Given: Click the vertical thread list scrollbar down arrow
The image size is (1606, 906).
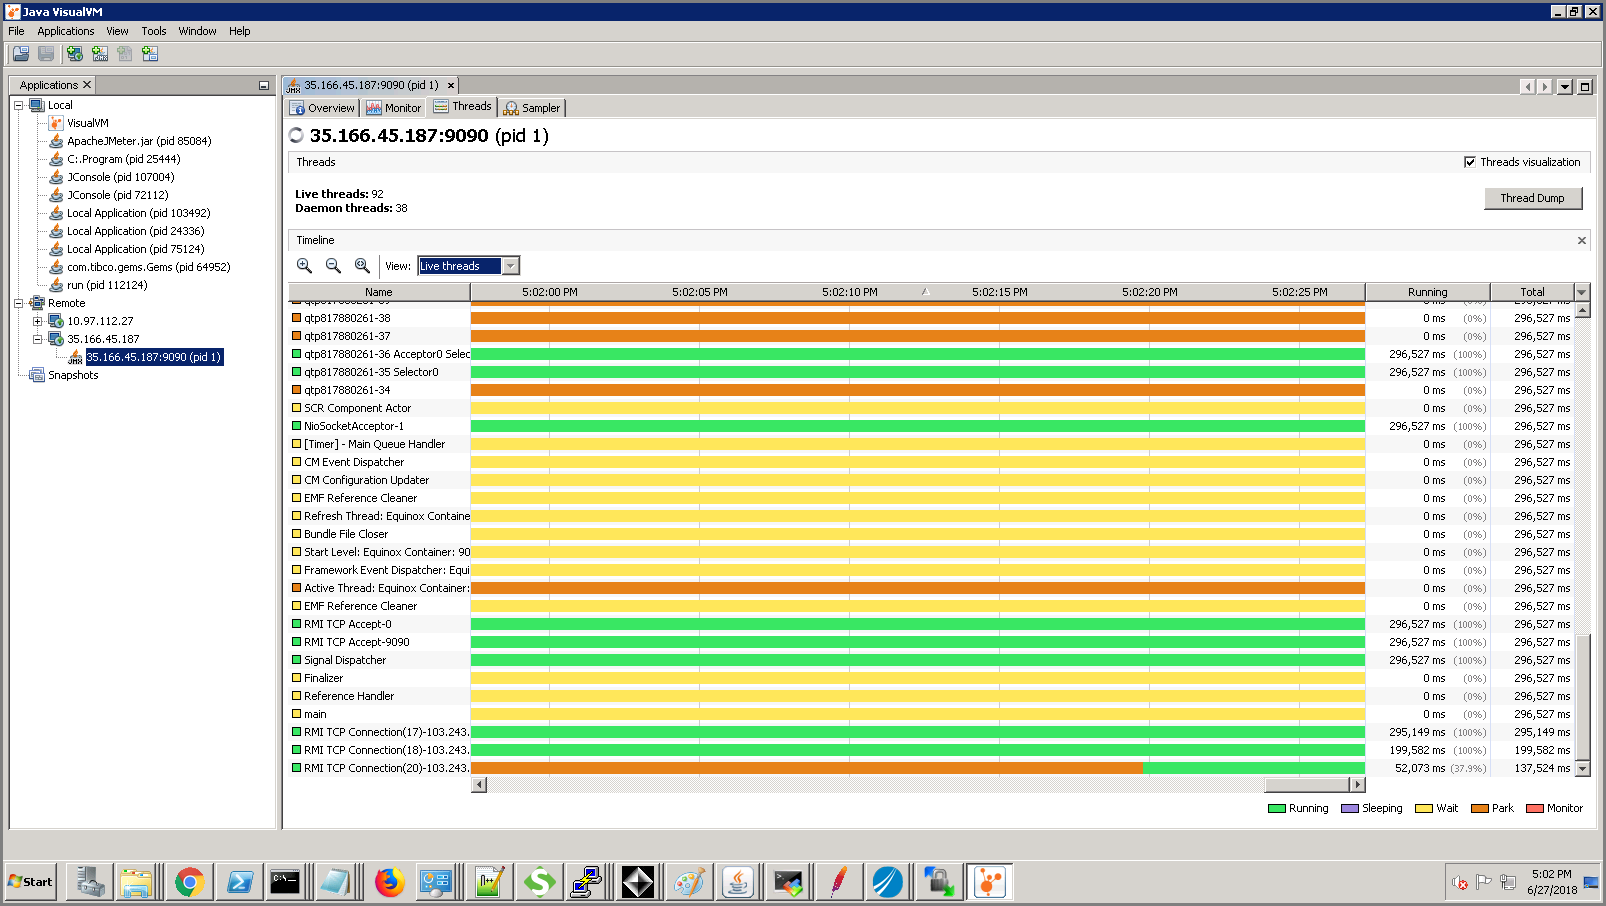Looking at the screenshot, I should [1582, 768].
